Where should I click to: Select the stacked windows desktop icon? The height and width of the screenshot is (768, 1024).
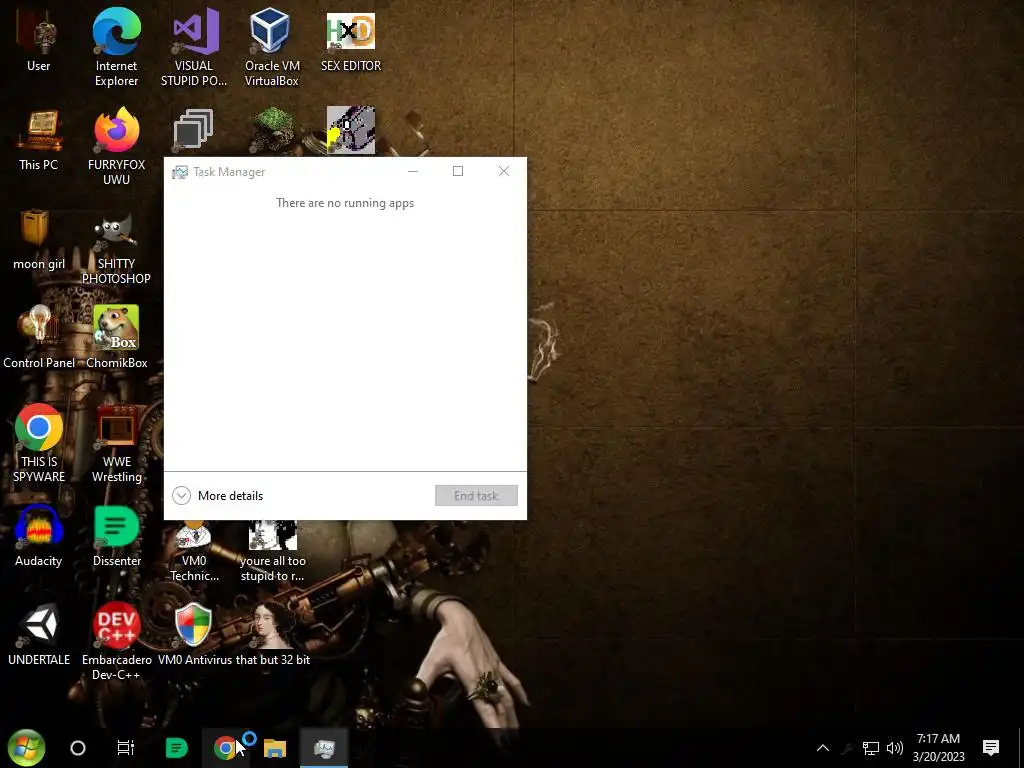click(193, 130)
